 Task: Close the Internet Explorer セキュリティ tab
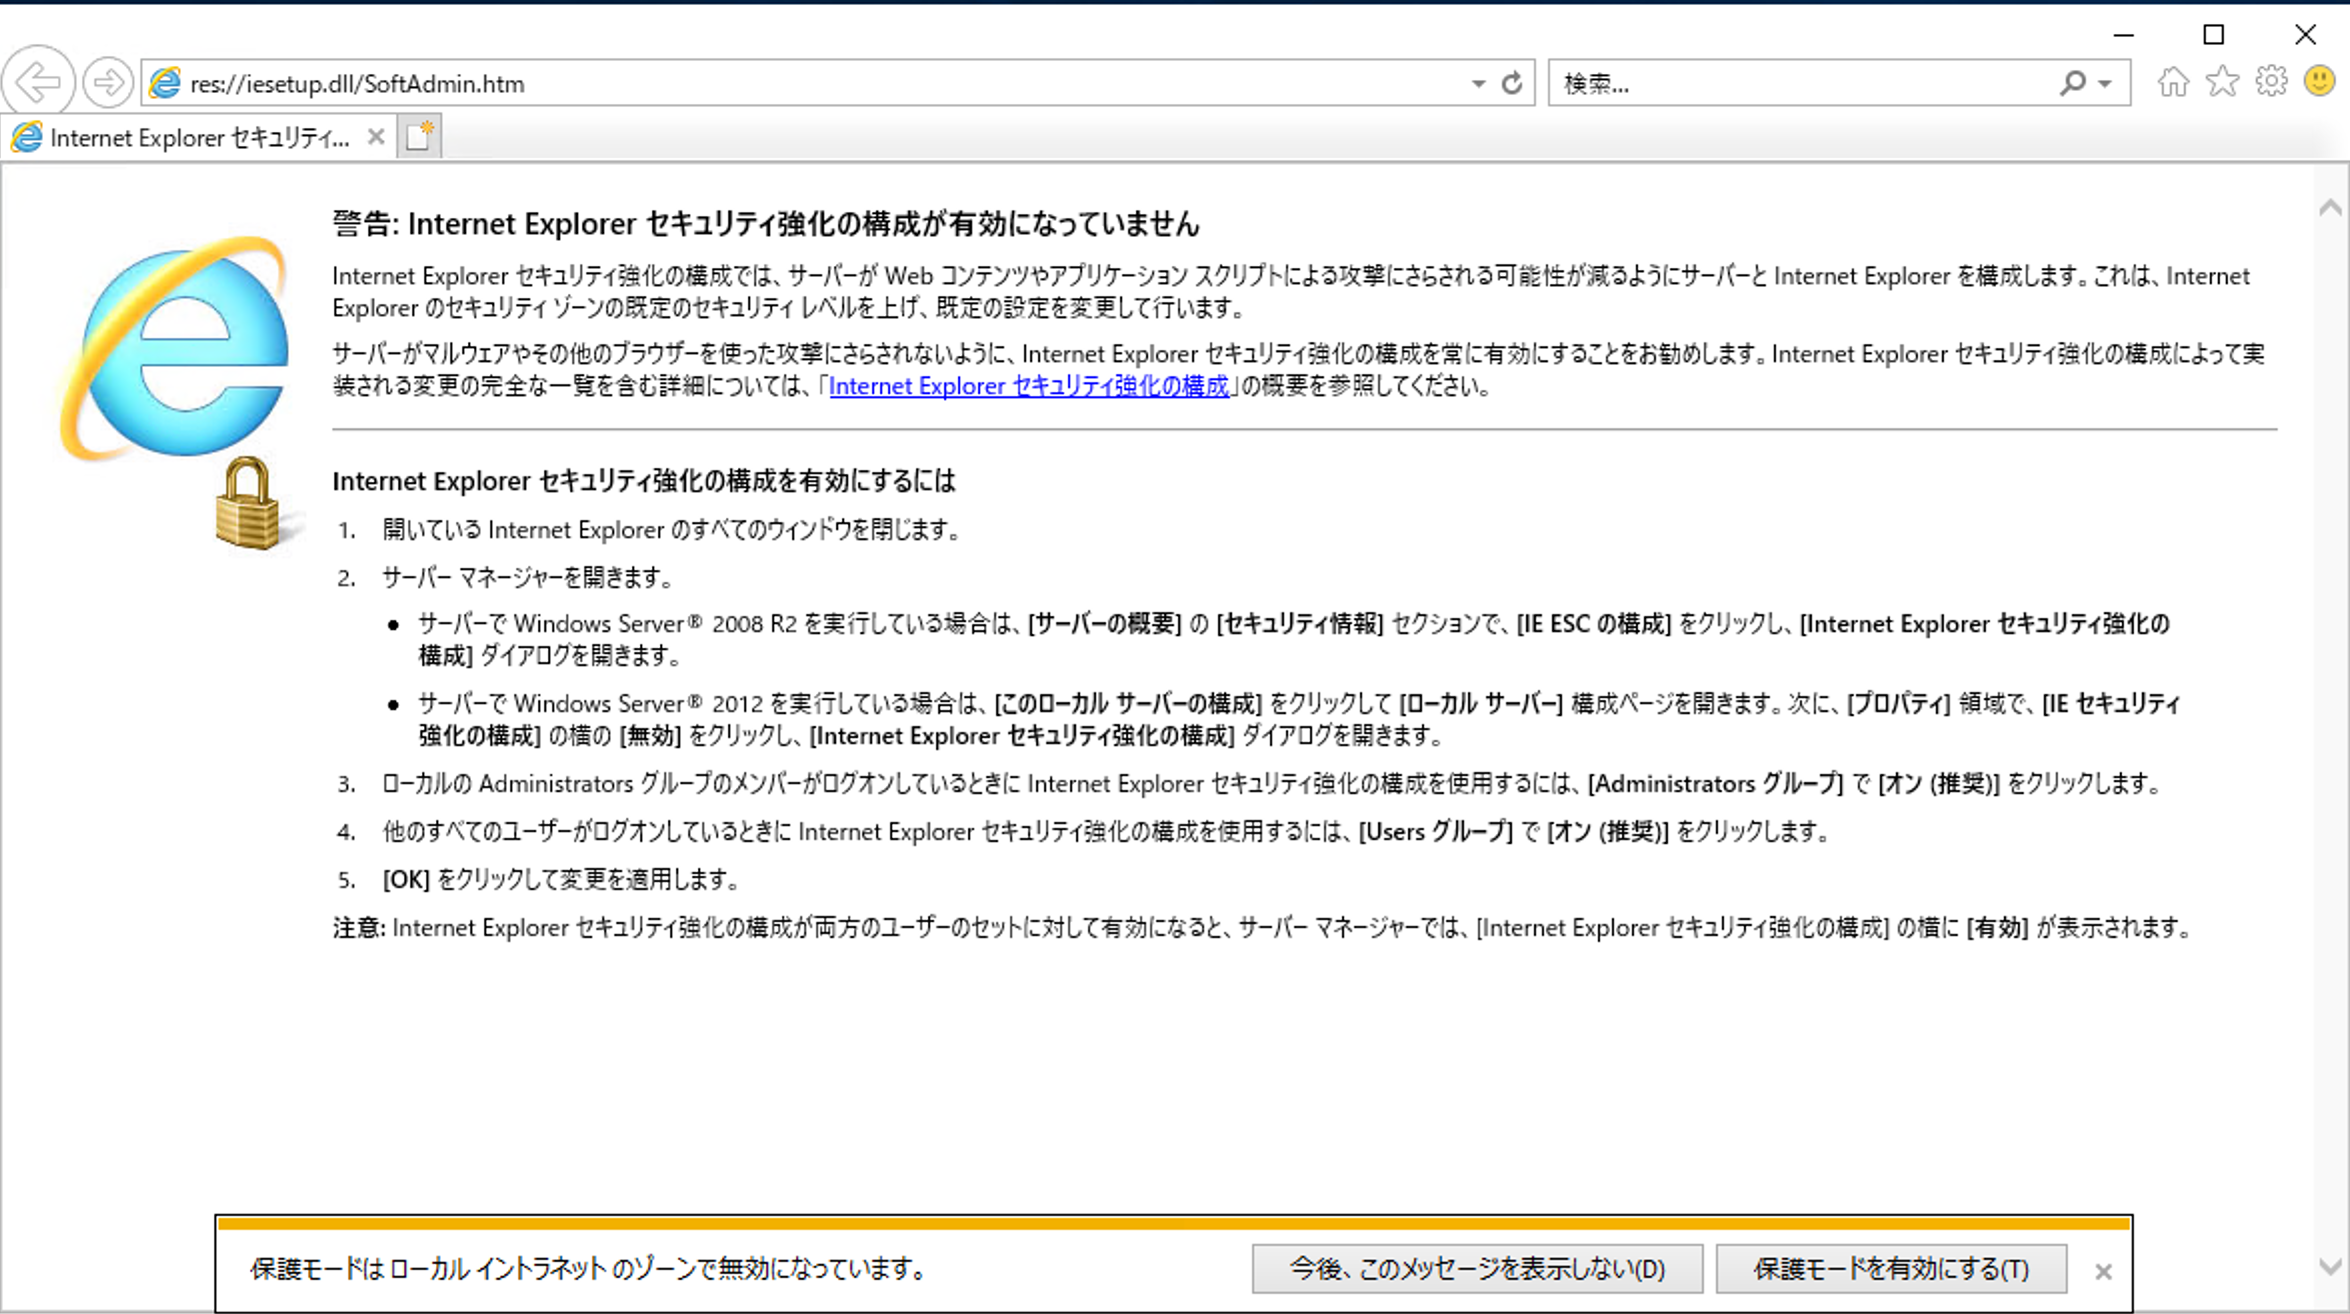point(376,137)
